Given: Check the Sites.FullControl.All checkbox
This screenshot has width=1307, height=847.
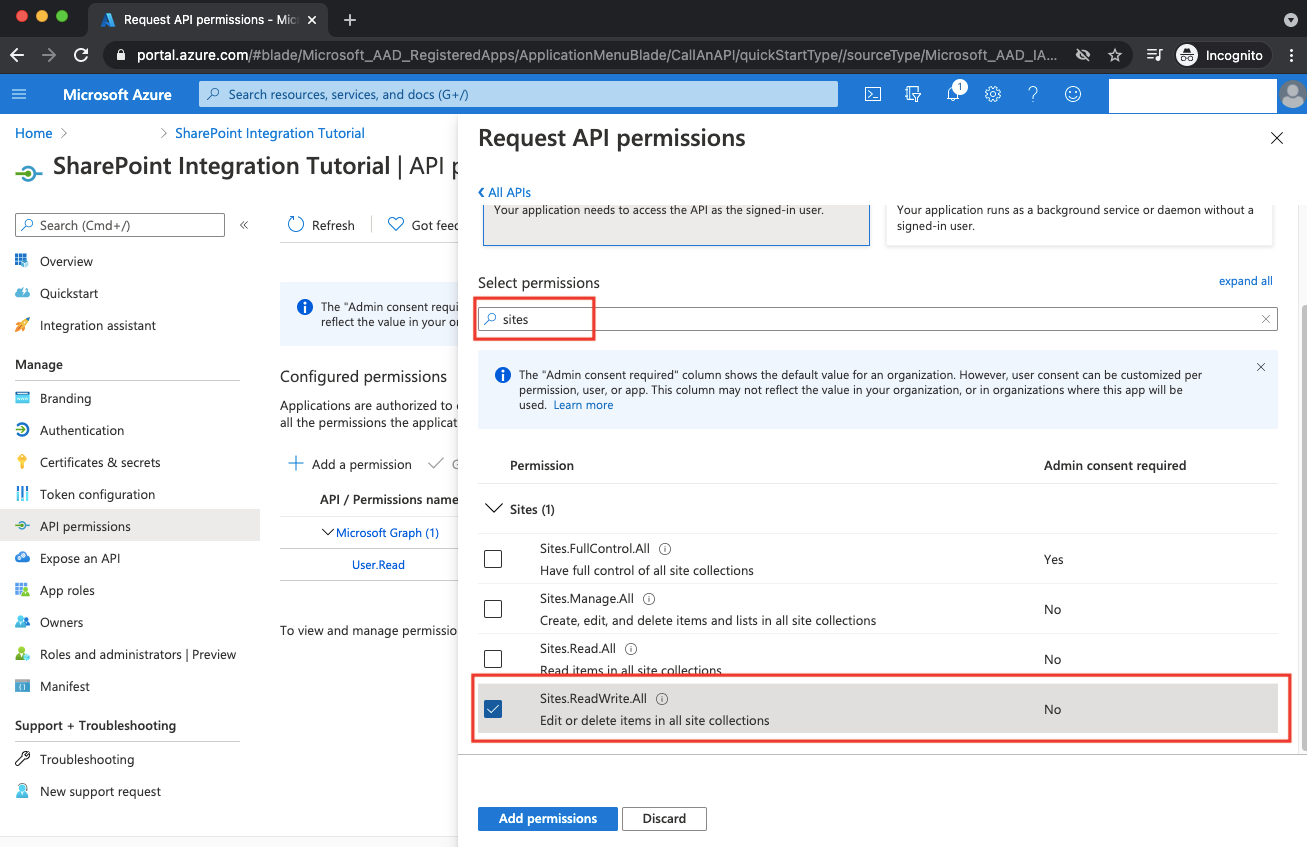Looking at the screenshot, I should click(493, 559).
